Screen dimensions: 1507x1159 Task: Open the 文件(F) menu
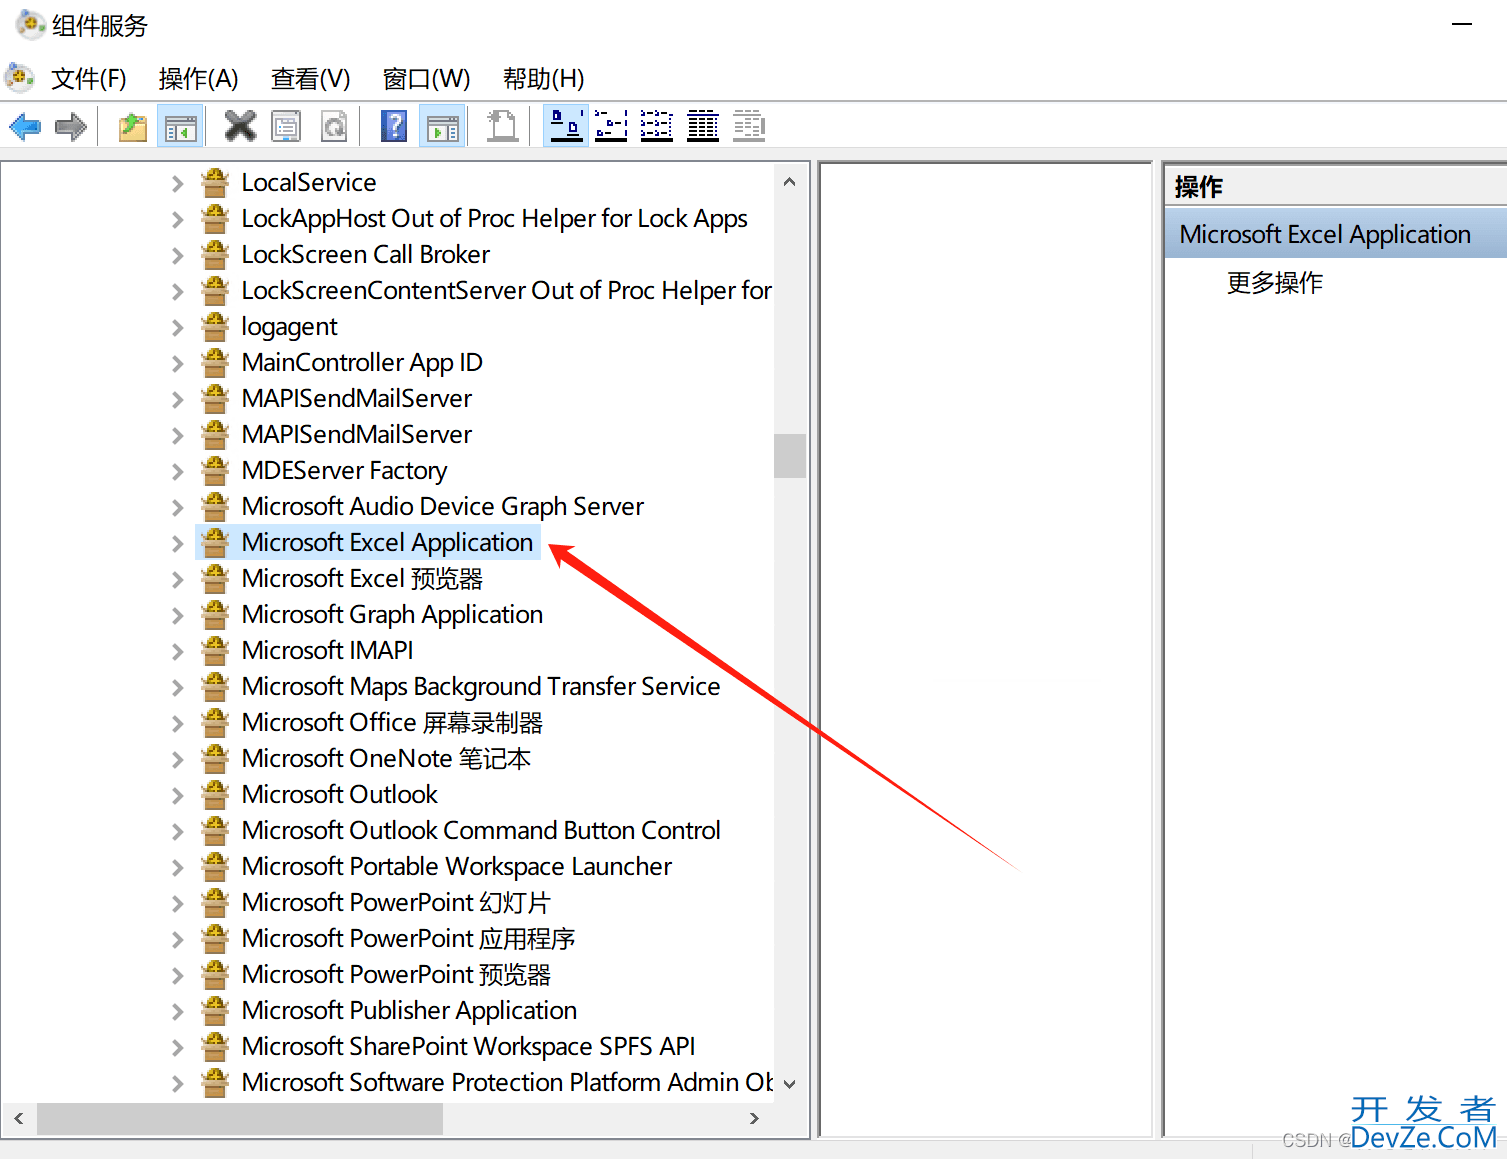89,79
